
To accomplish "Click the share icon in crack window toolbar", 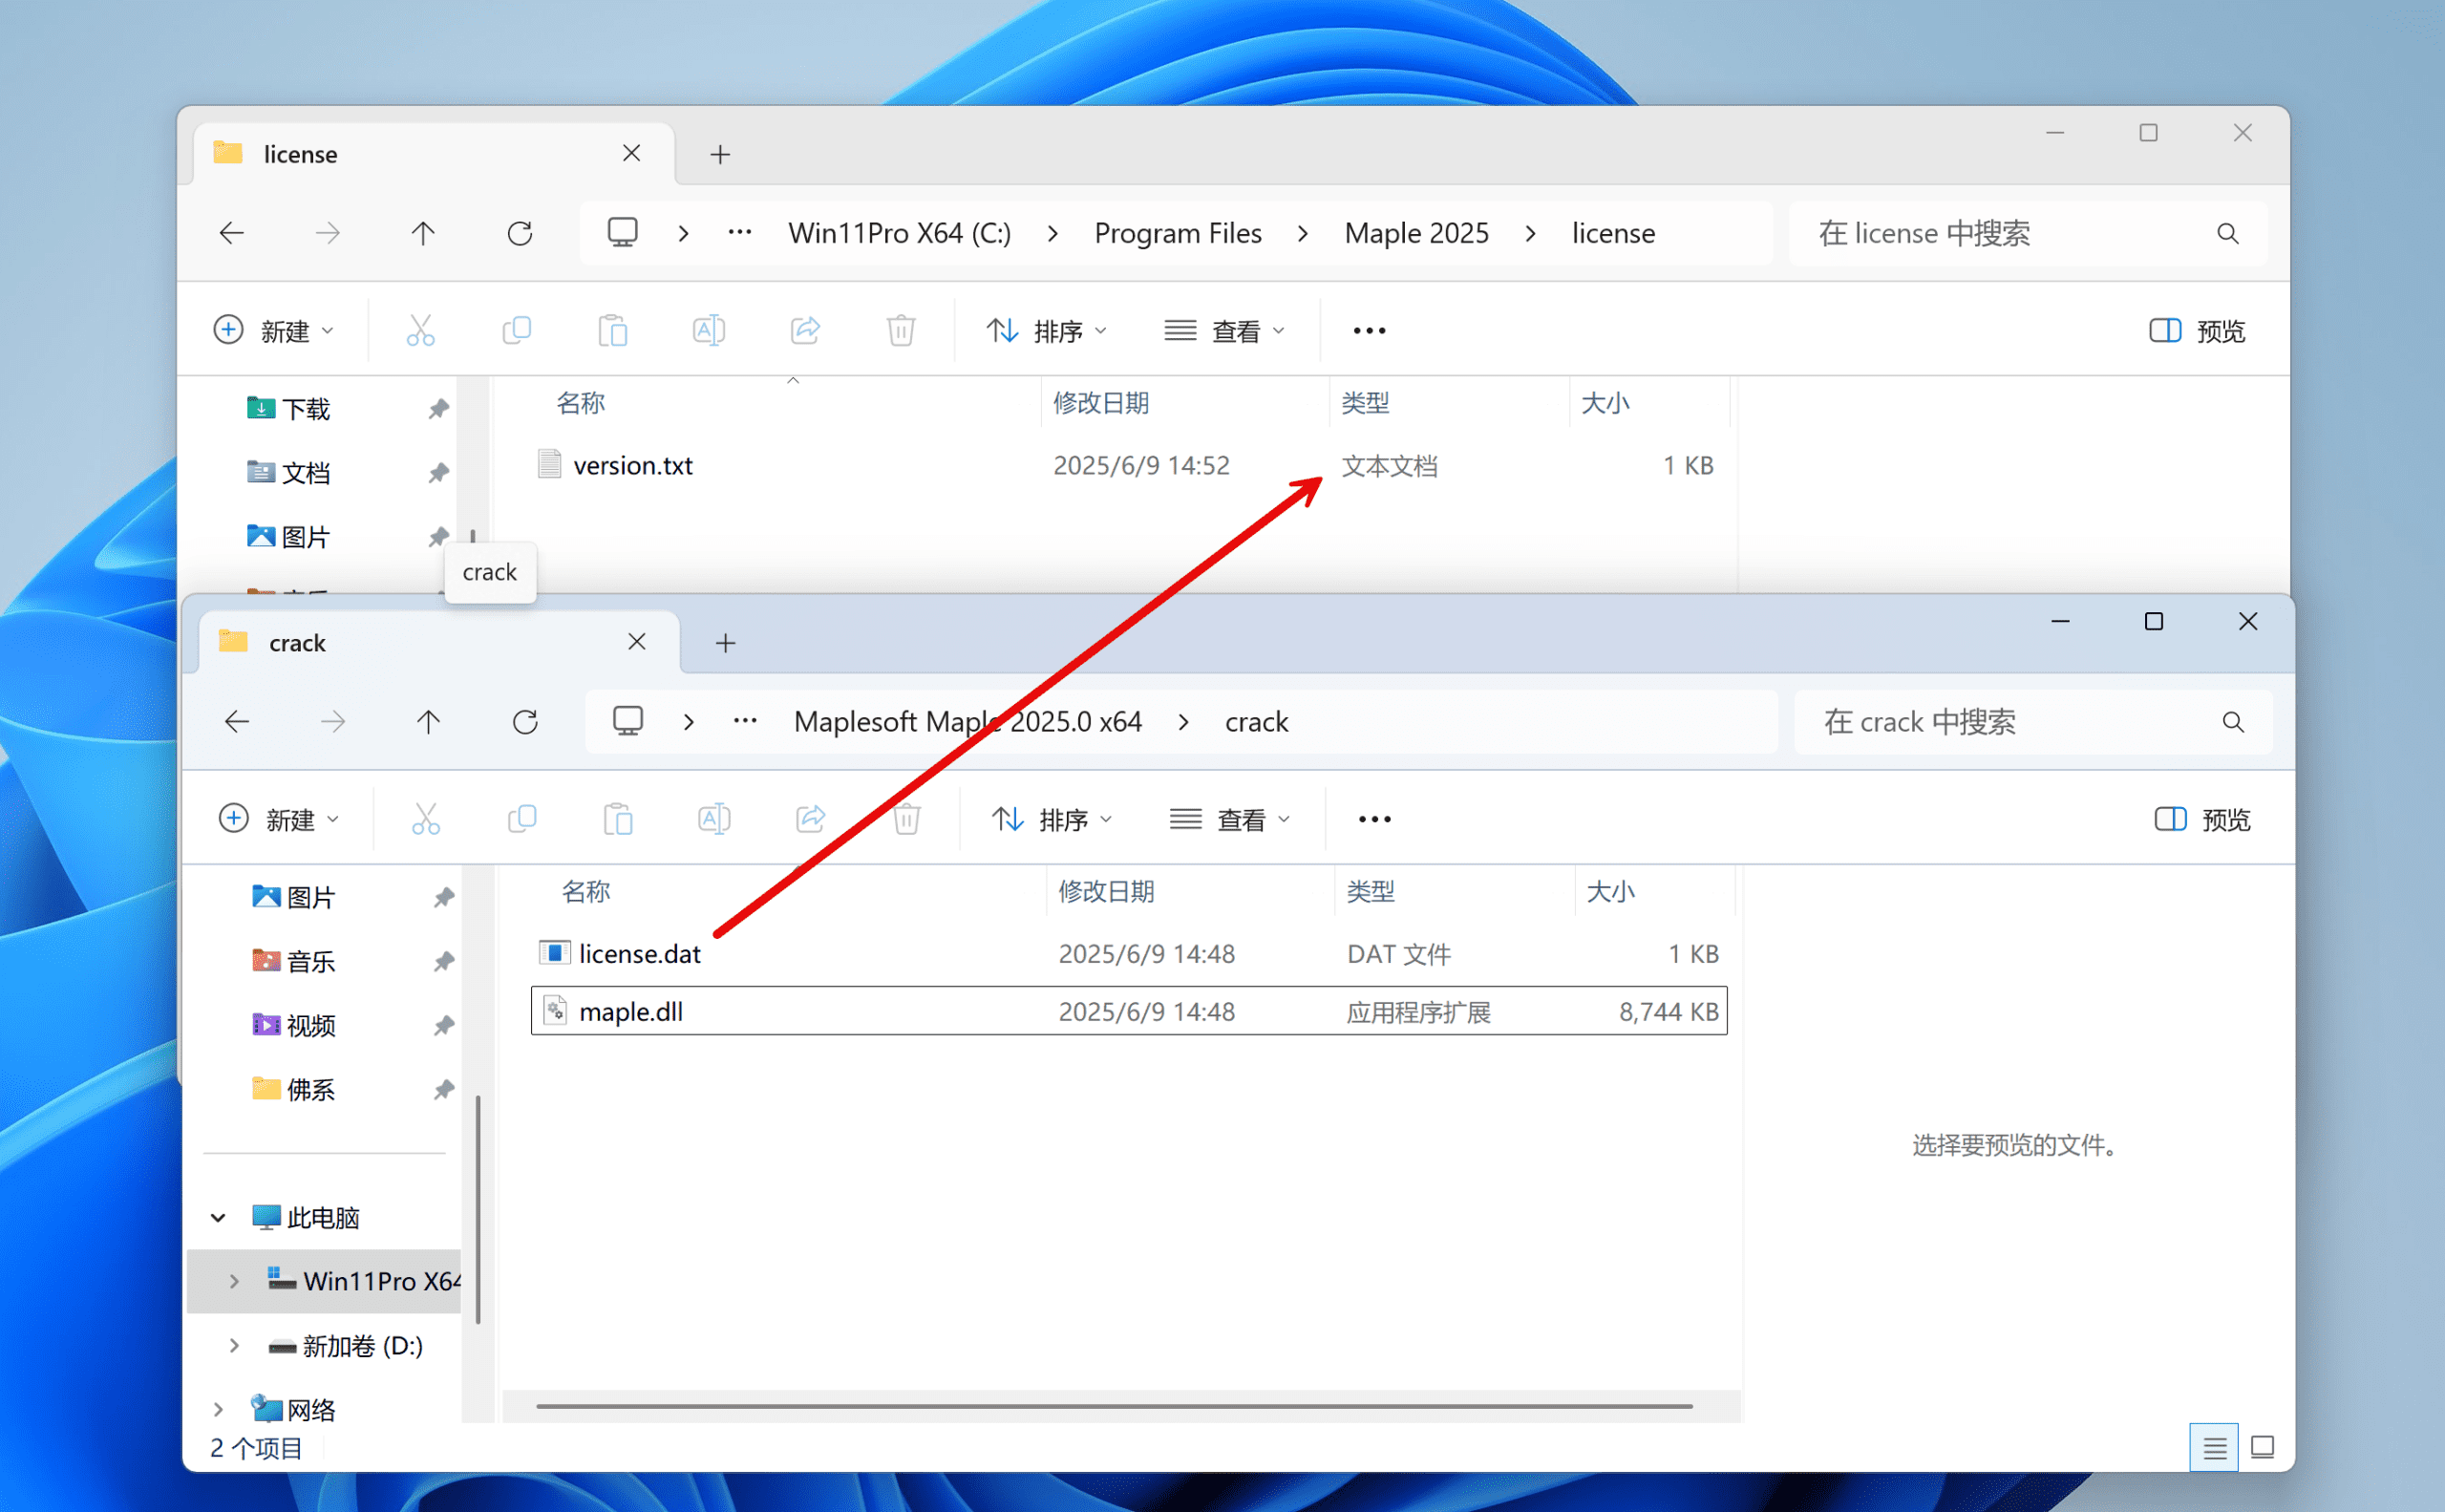I will tap(810, 819).
